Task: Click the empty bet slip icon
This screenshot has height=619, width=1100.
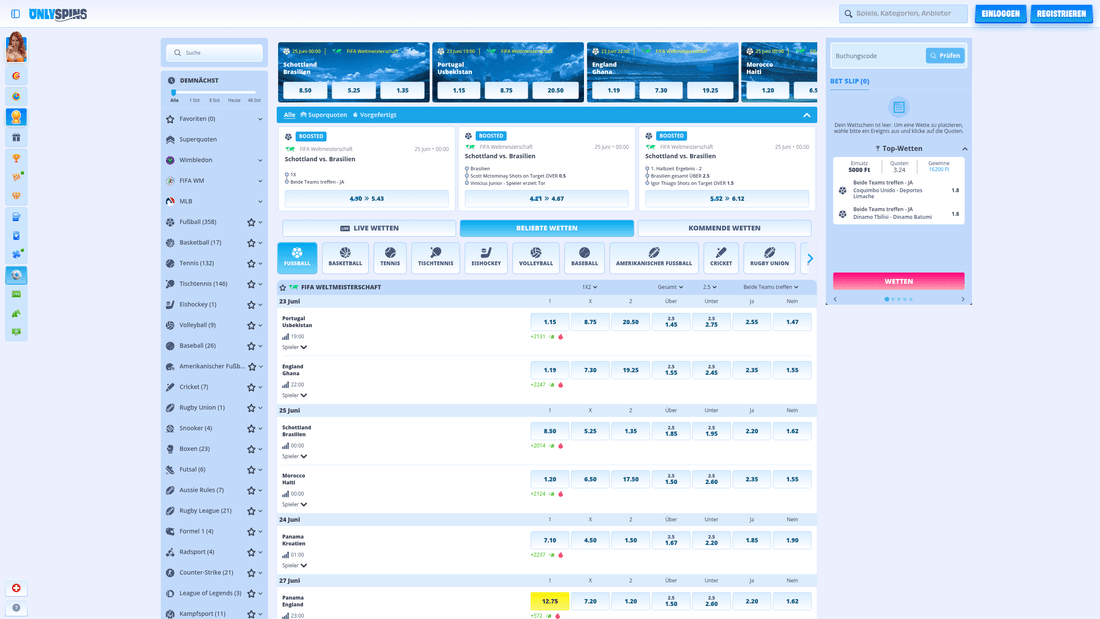Action: pyautogui.click(x=899, y=107)
